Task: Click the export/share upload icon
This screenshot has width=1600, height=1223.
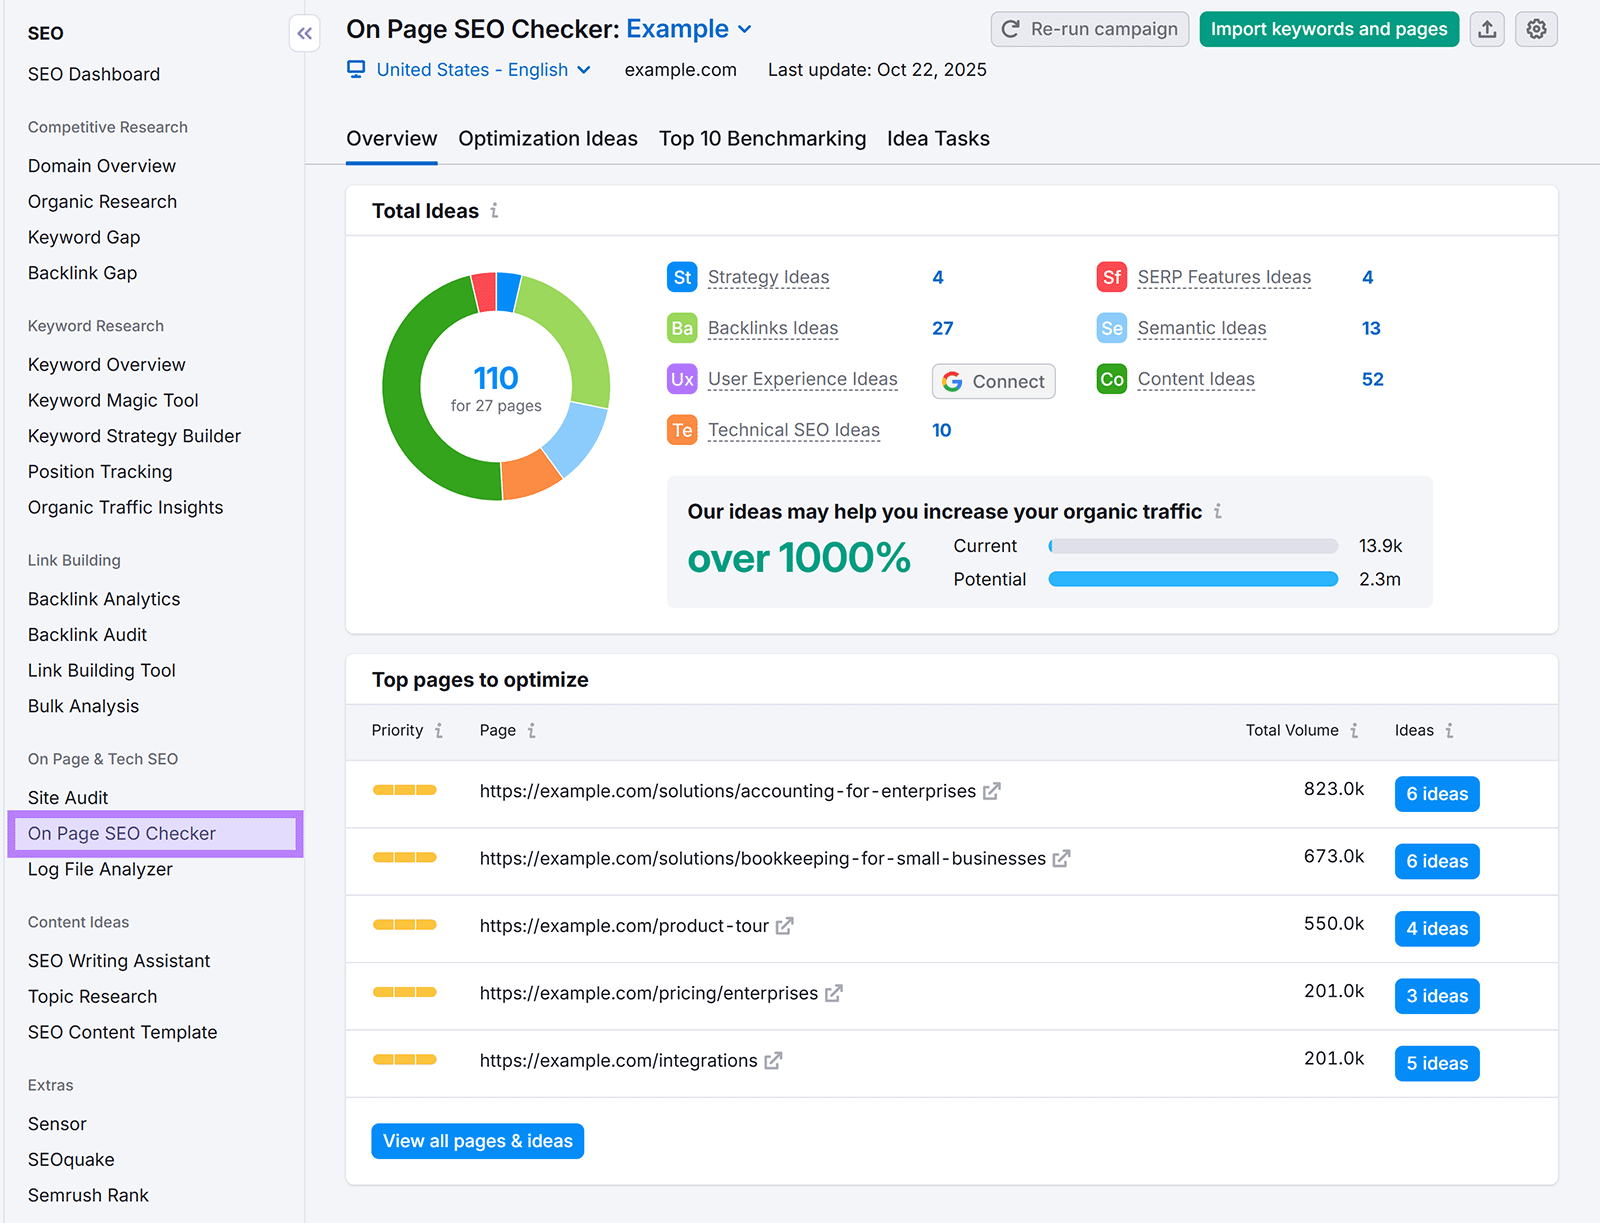Action: (x=1487, y=29)
